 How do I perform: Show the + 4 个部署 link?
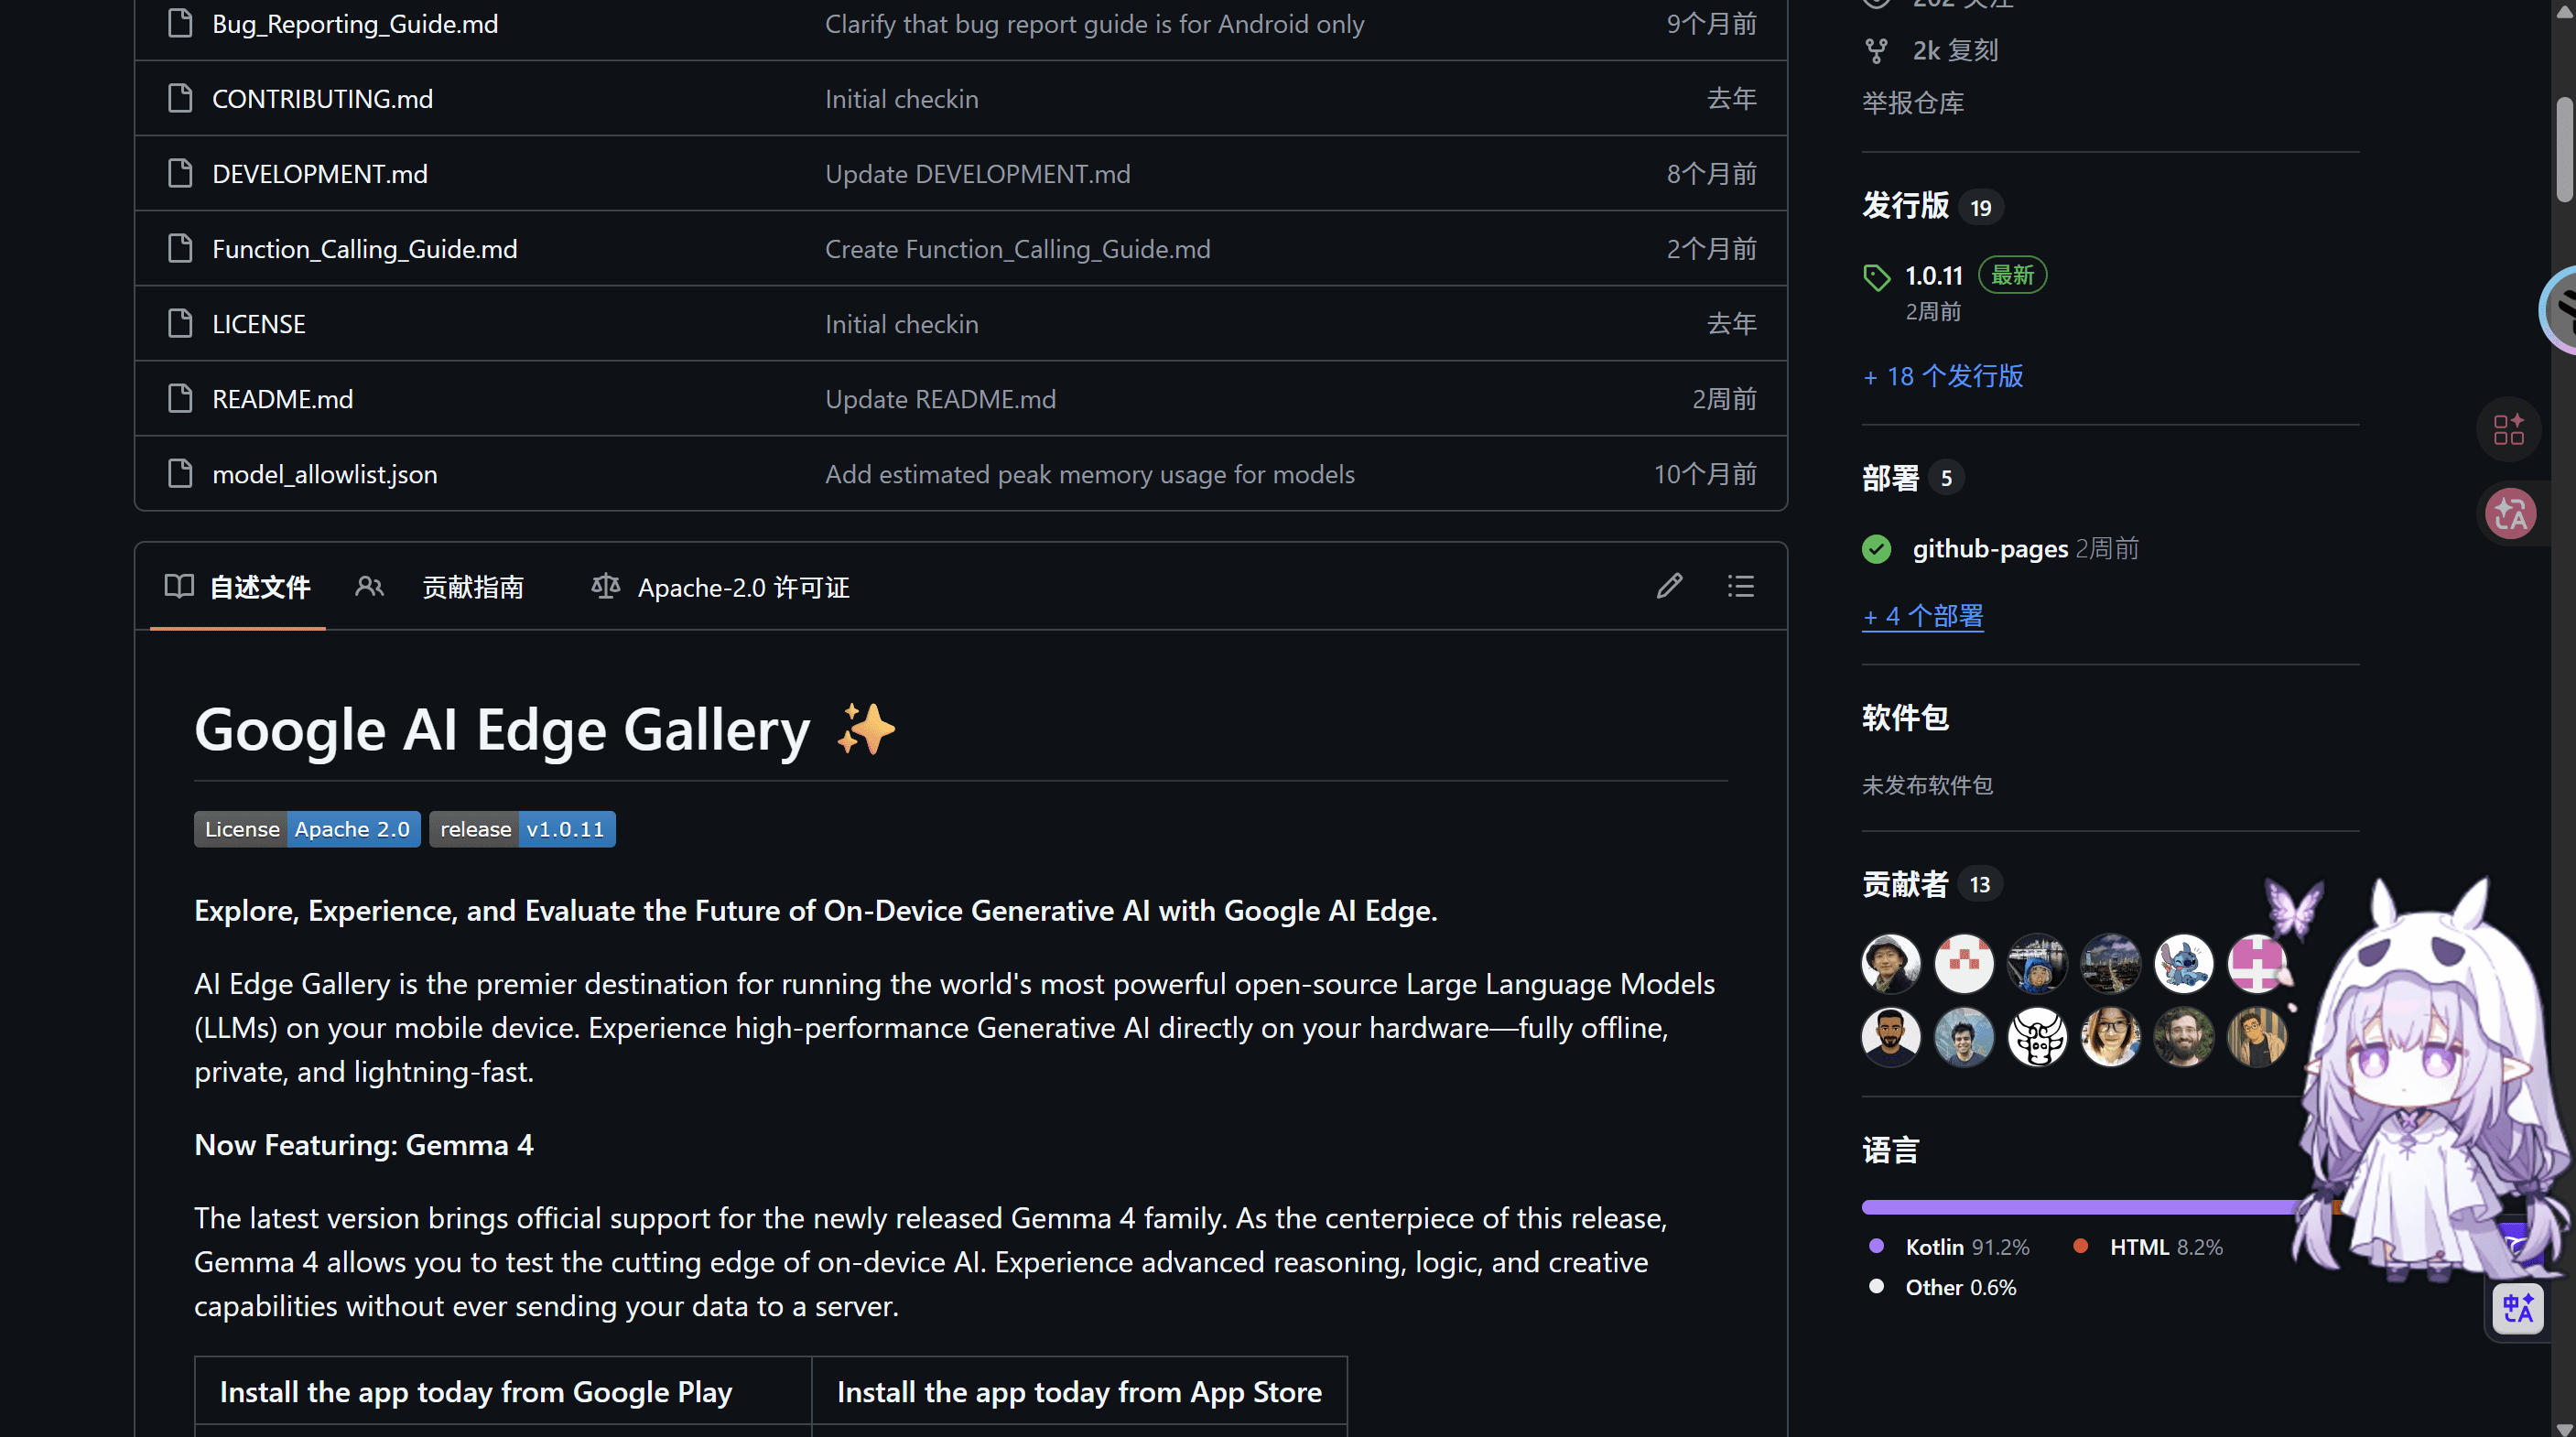coord(1923,616)
